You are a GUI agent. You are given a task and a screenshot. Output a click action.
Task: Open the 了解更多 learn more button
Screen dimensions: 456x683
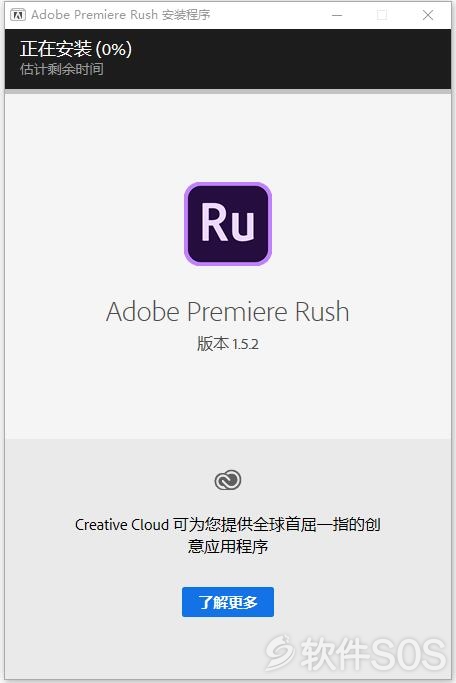pyautogui.click(x=228, y=602)
